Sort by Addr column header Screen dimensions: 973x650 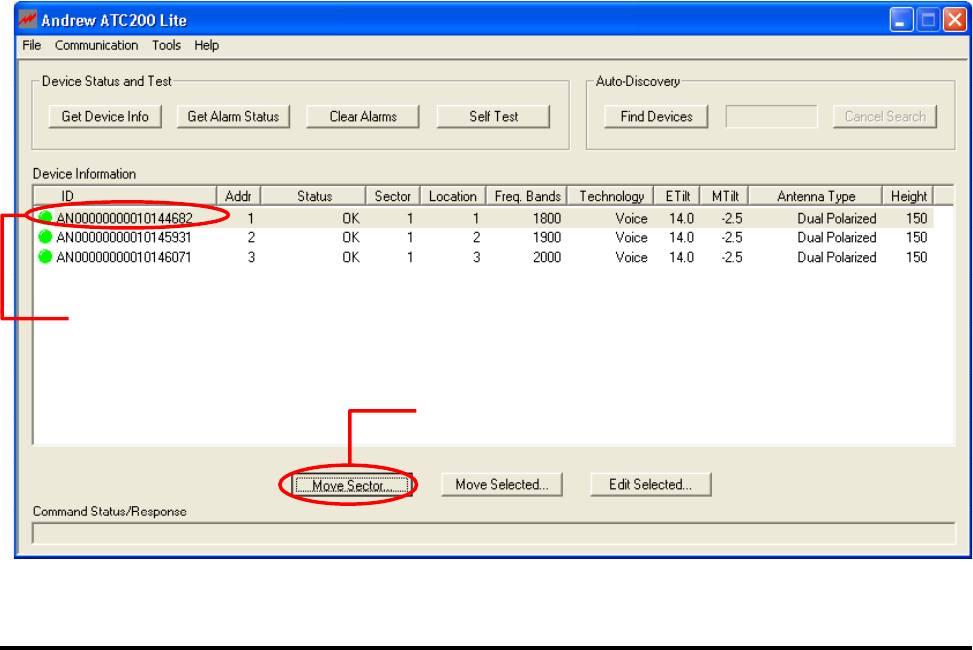(x=238, y=196)
